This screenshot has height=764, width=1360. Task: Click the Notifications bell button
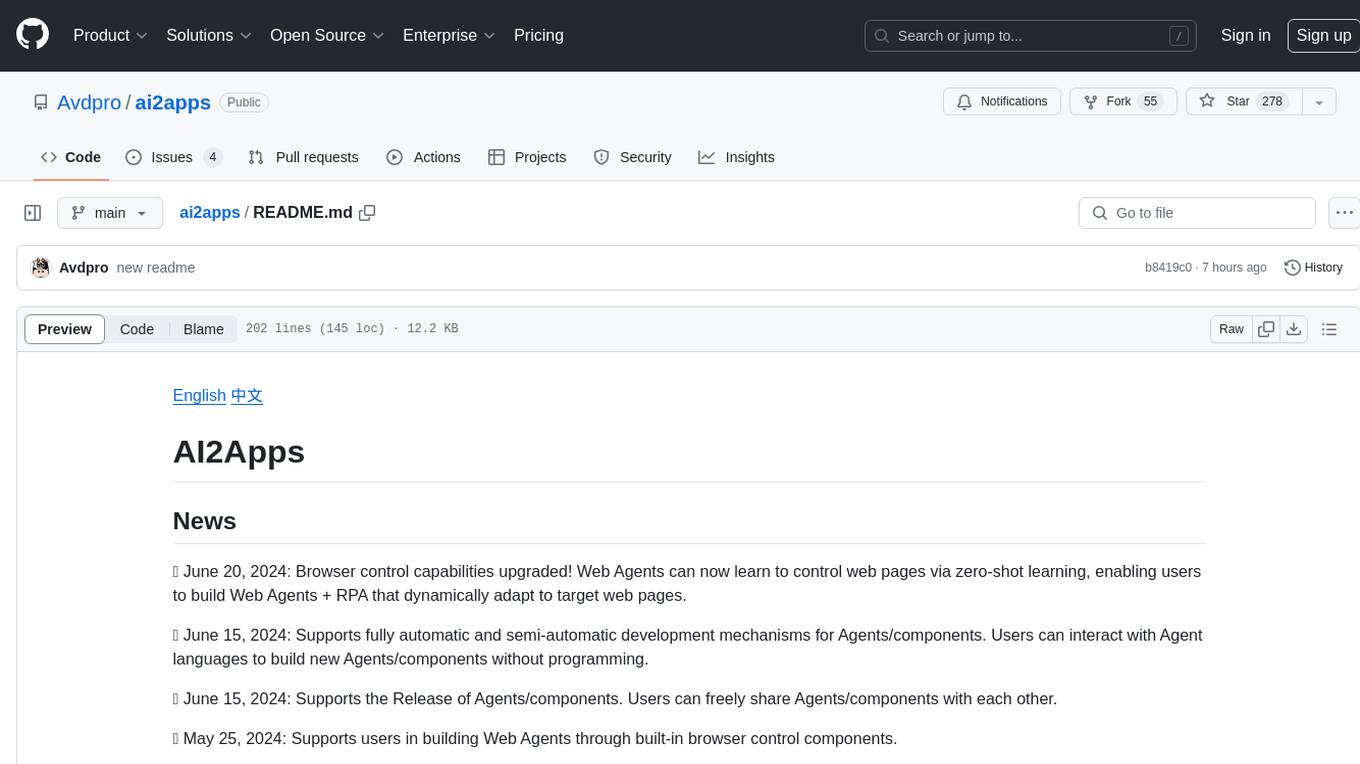pyautogui.click(x=1002, y=102)
